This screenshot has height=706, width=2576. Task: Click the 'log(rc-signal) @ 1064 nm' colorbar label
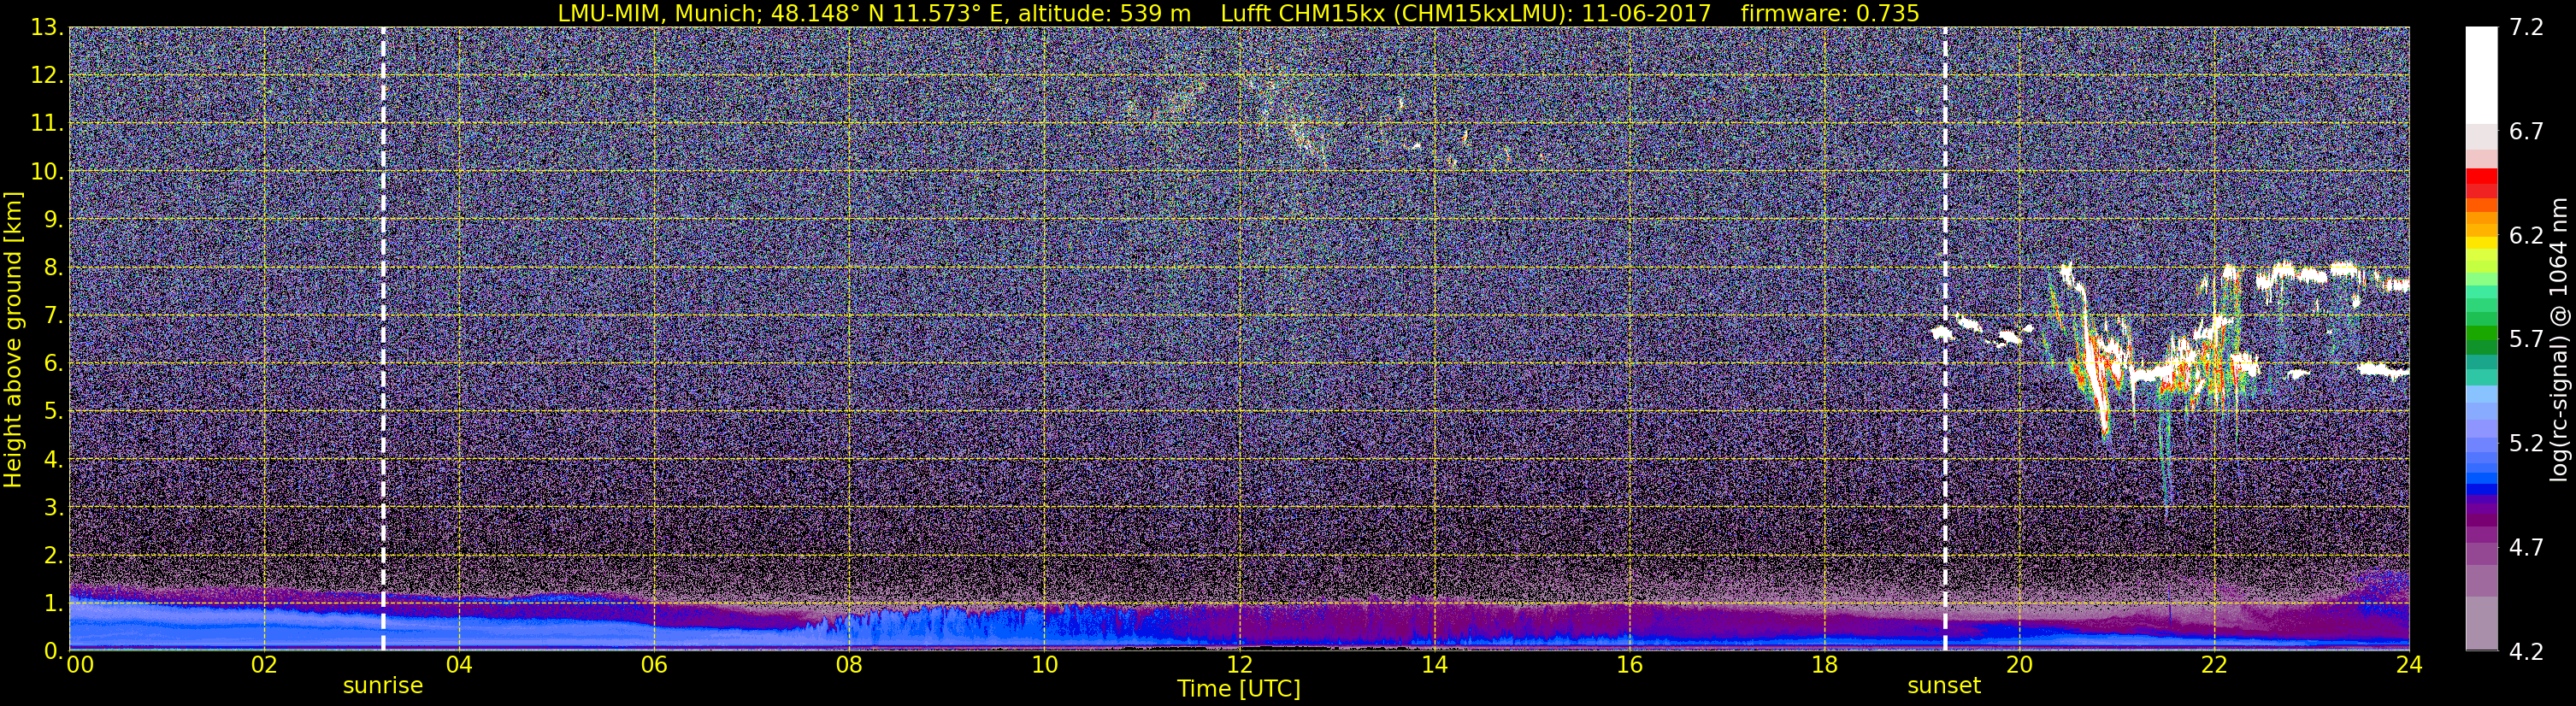coord(2558,339)
